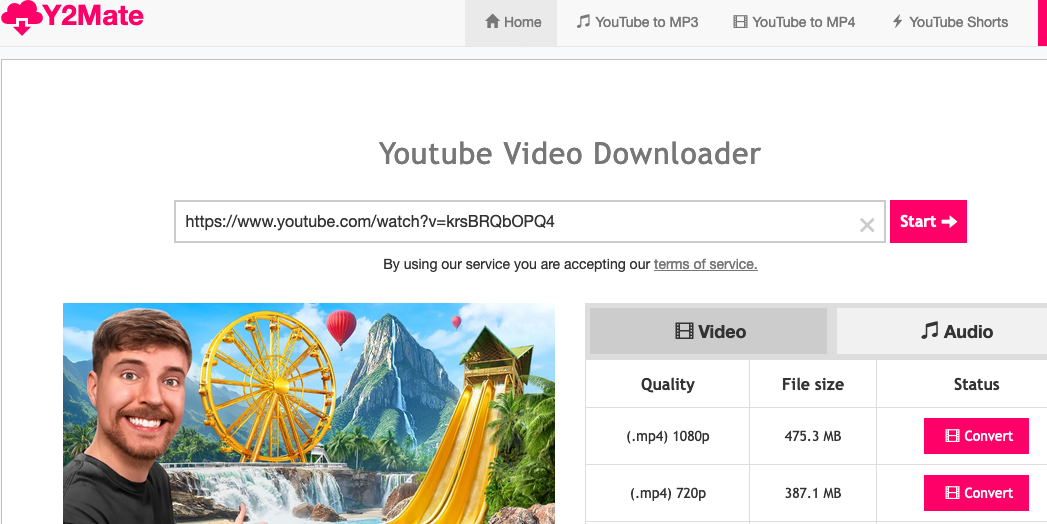Click the 475.3 MB file size
The image size is (1047, 524).
813,437
